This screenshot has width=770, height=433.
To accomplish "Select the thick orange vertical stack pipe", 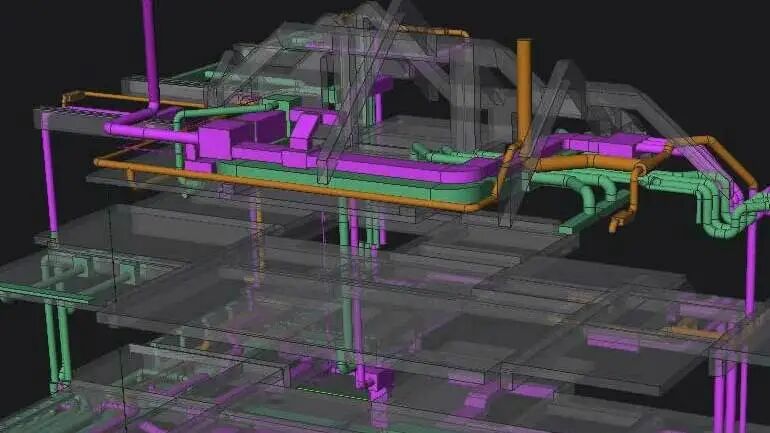I will [524, 91].
